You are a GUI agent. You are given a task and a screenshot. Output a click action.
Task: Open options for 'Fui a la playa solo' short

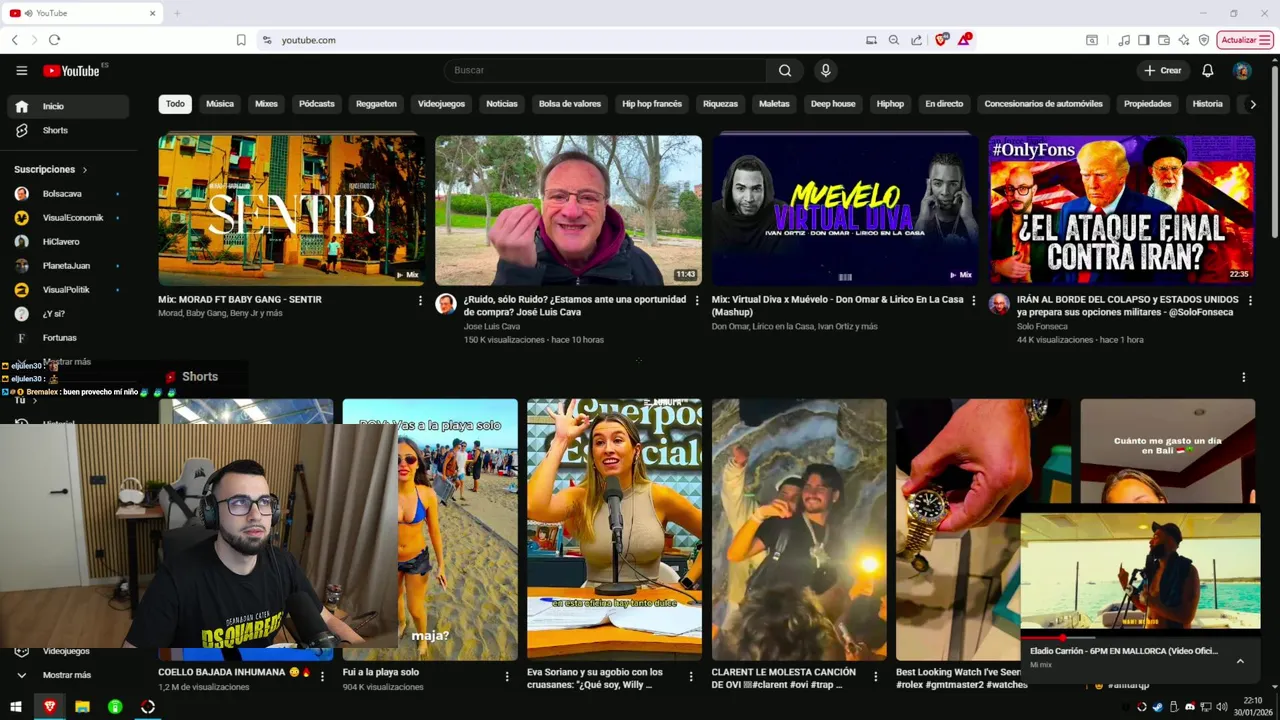tap(506, 677)
